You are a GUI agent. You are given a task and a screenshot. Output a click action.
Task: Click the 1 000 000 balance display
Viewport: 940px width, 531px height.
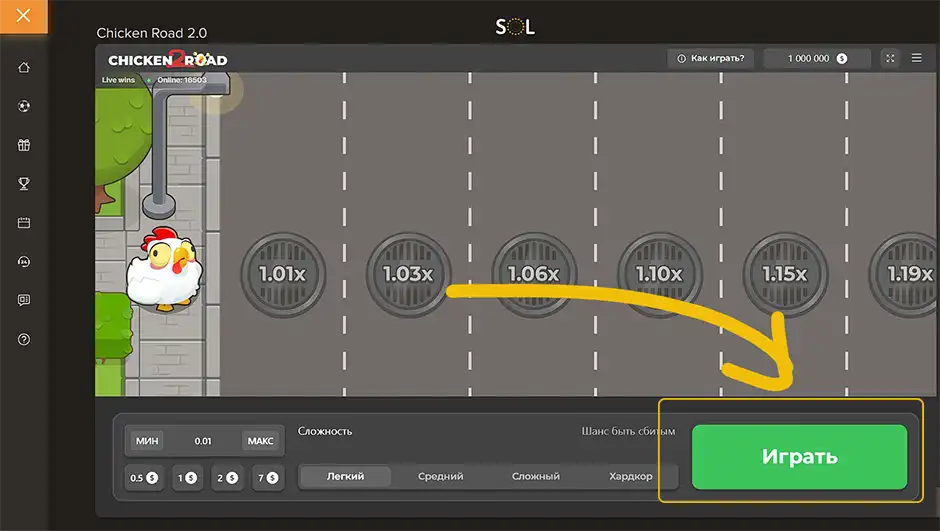(x=817, y=58)
